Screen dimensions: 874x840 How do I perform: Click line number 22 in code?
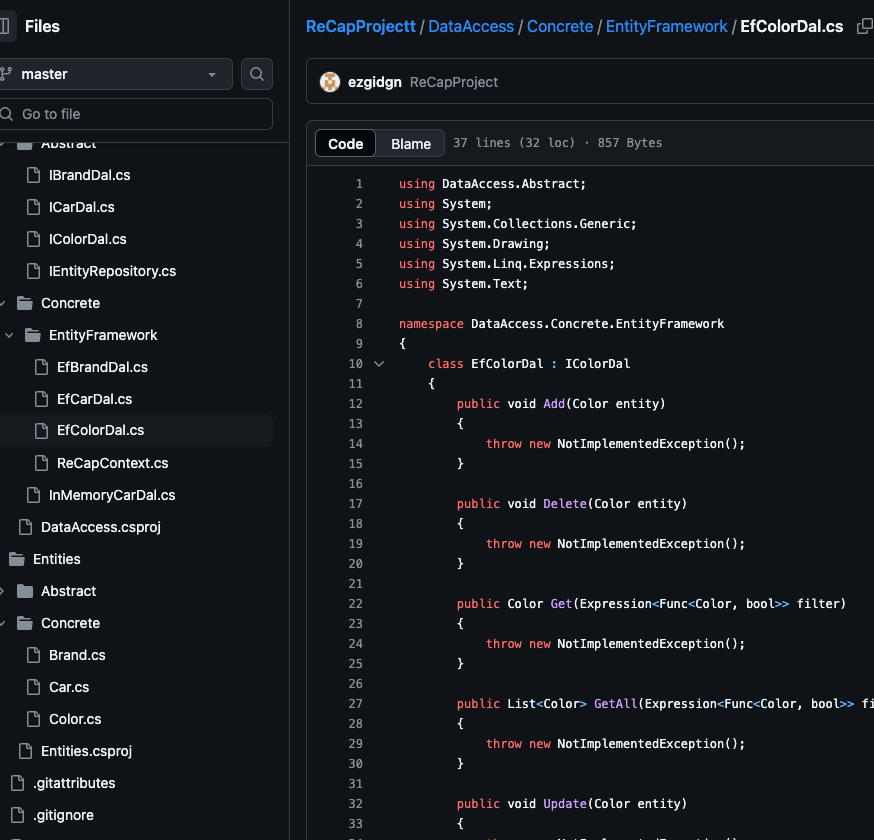(356, 604)
